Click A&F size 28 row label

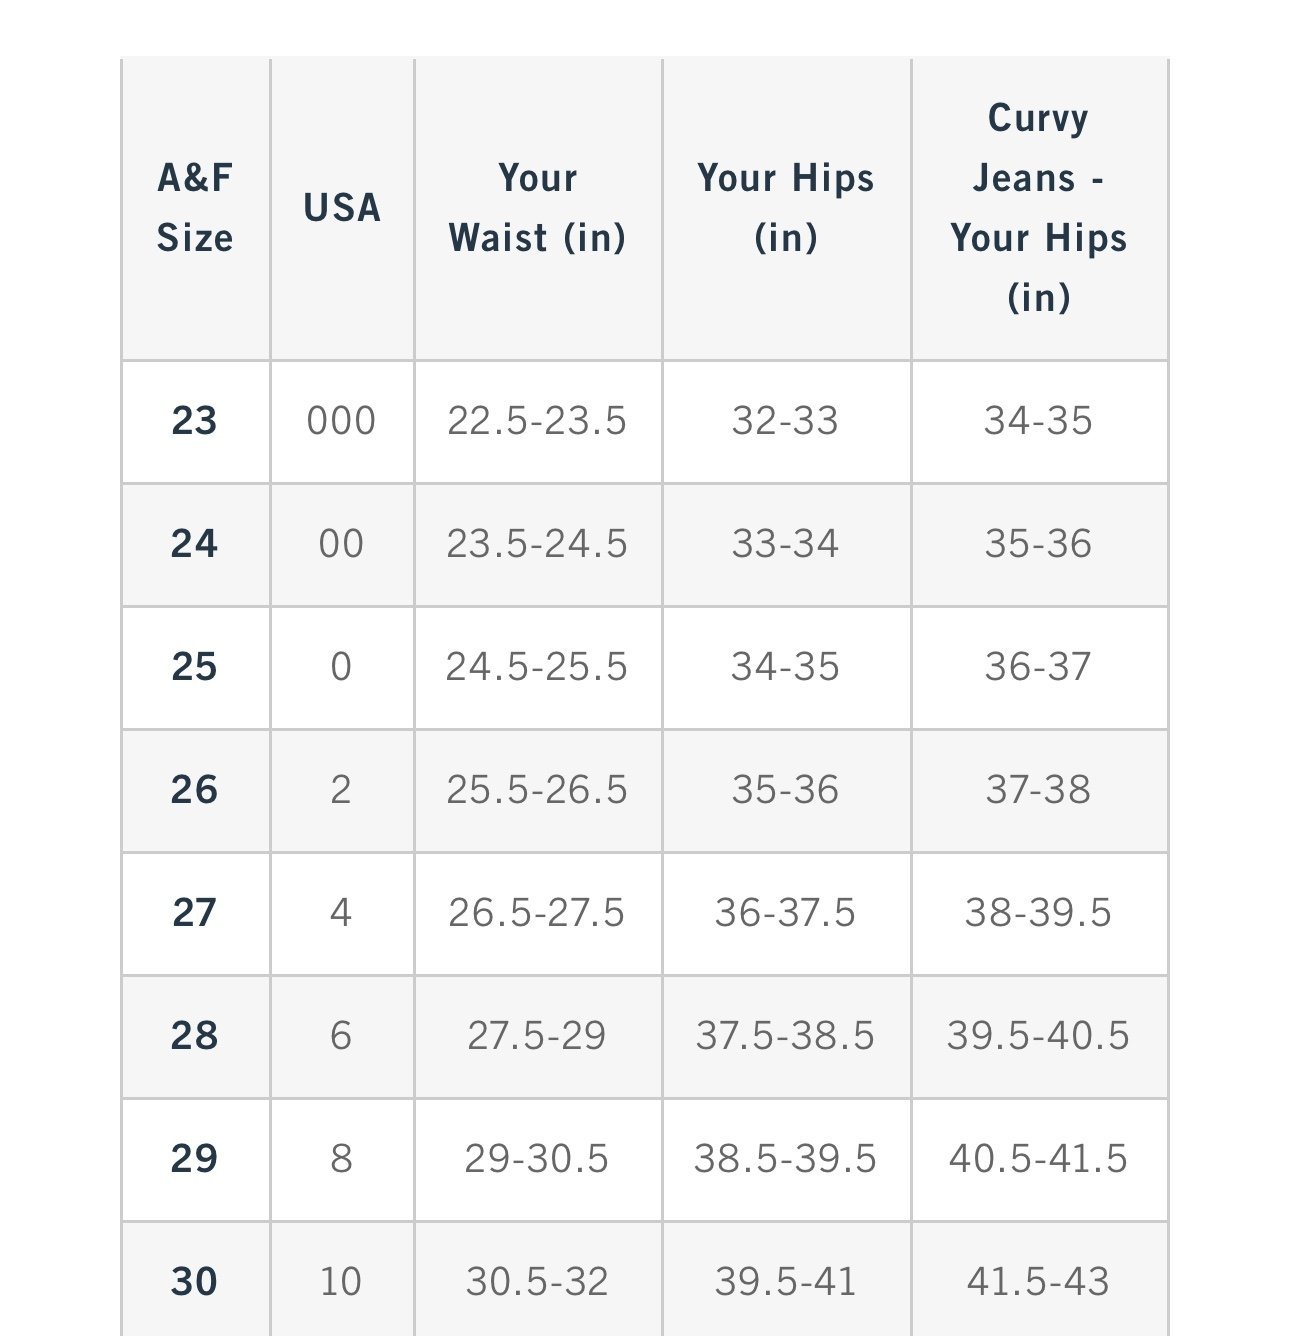click(195, 1036)
